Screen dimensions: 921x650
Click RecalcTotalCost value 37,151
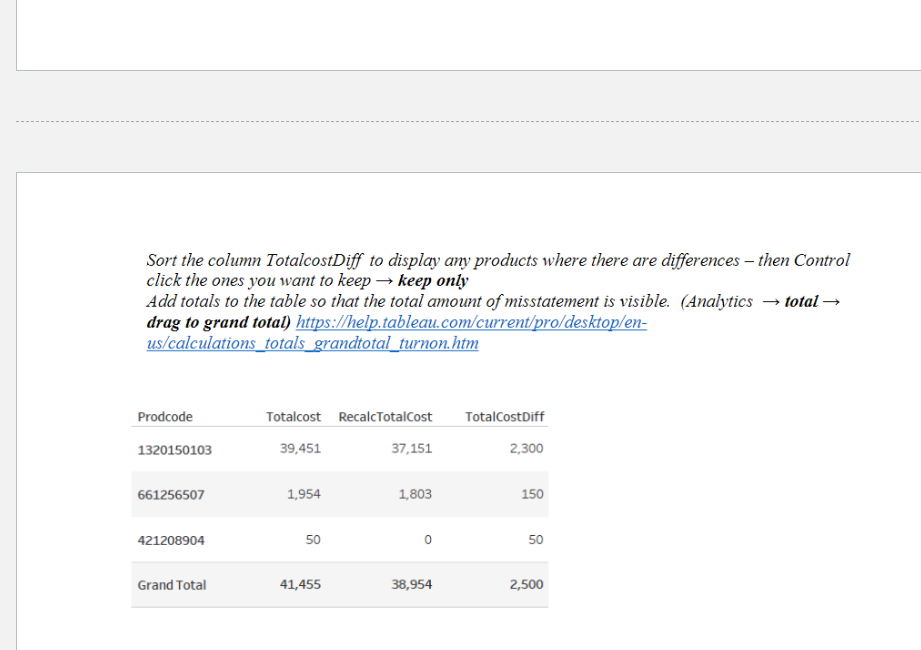[412, 449]
